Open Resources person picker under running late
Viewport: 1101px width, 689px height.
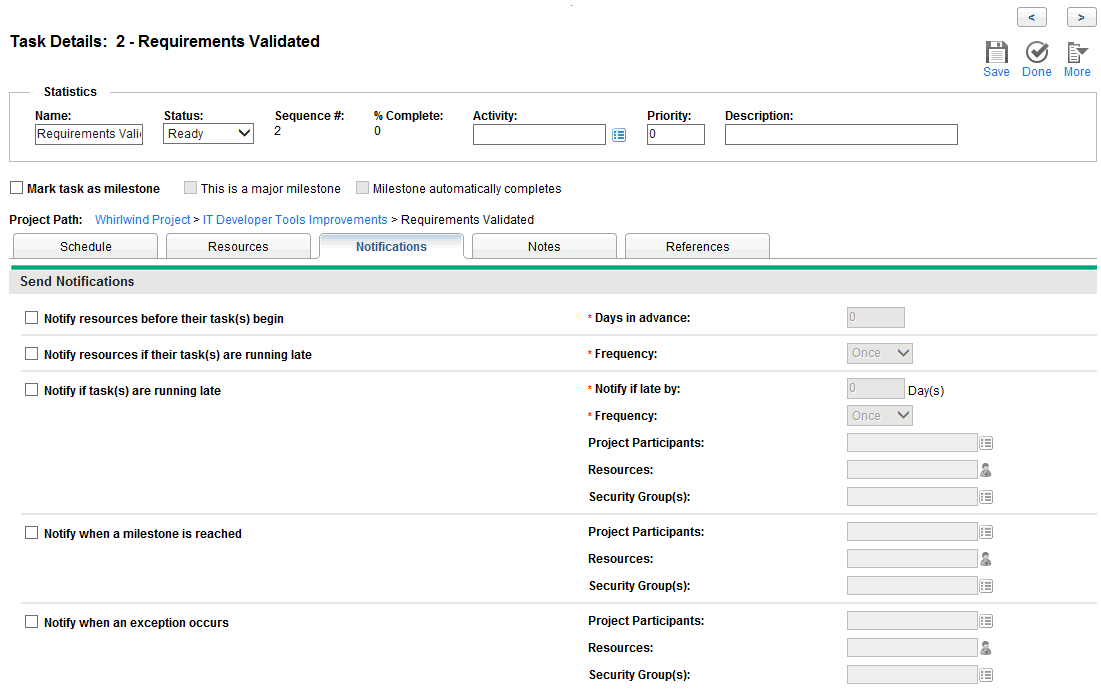[x=986, y=470]
